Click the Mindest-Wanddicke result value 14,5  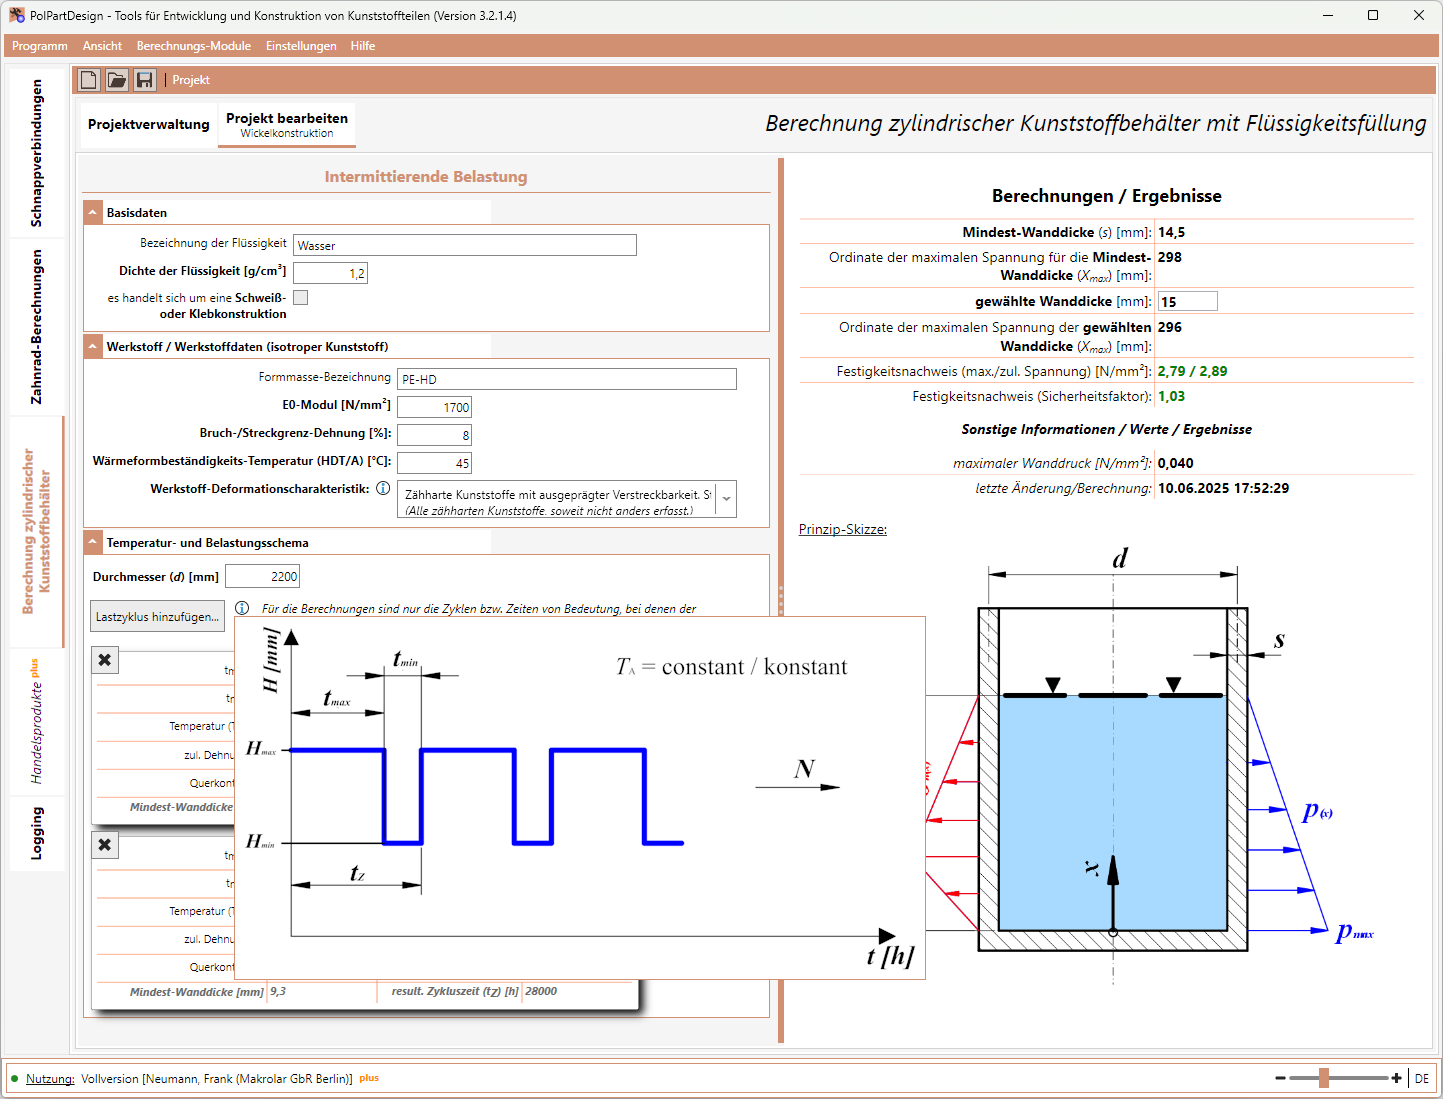[1172, 232]
